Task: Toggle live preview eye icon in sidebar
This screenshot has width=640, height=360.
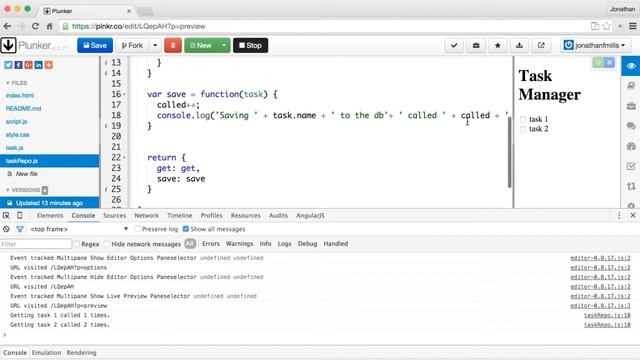Action: click(631, 66)
